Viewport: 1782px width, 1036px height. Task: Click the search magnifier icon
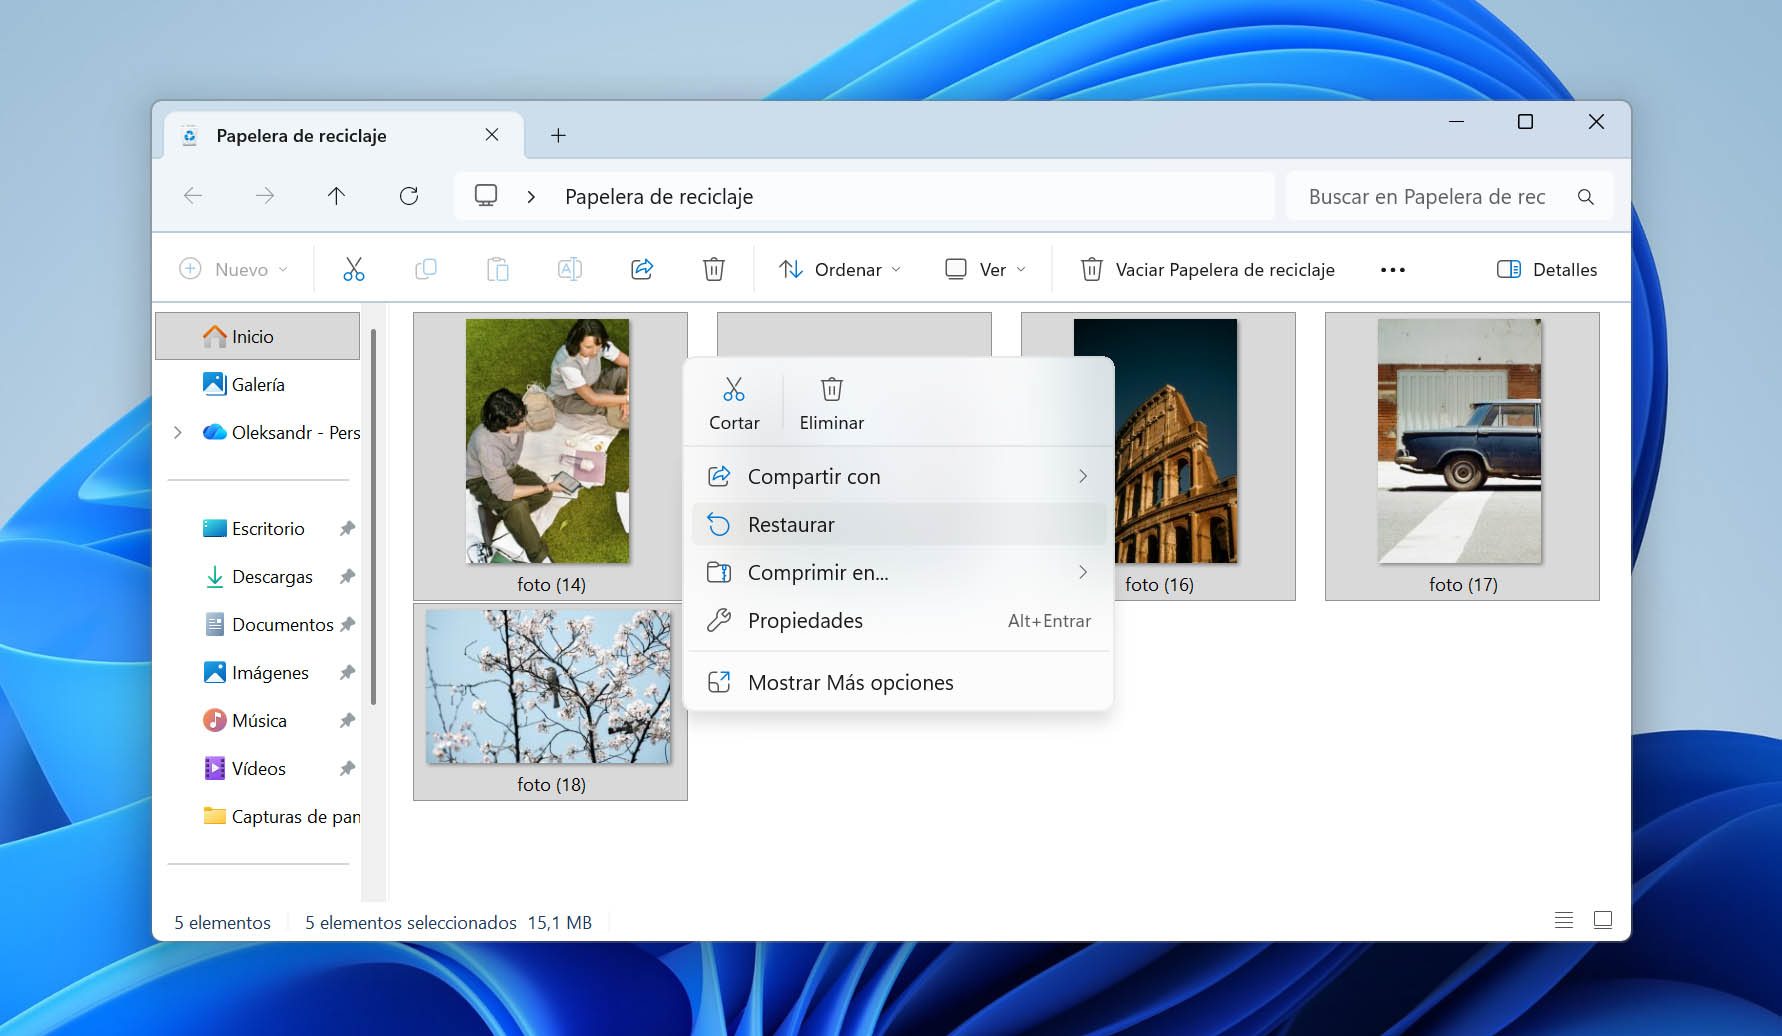(1586, 197)
